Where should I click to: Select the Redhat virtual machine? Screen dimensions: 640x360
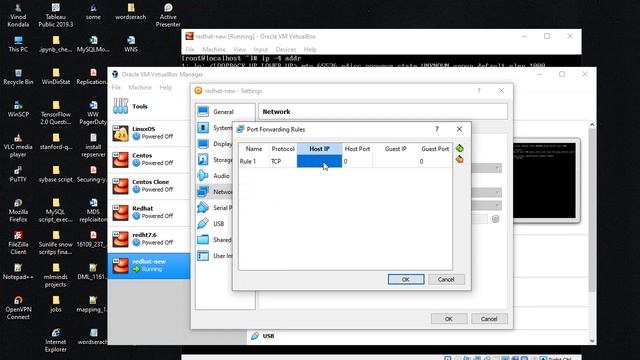click(x=149, y=213)
